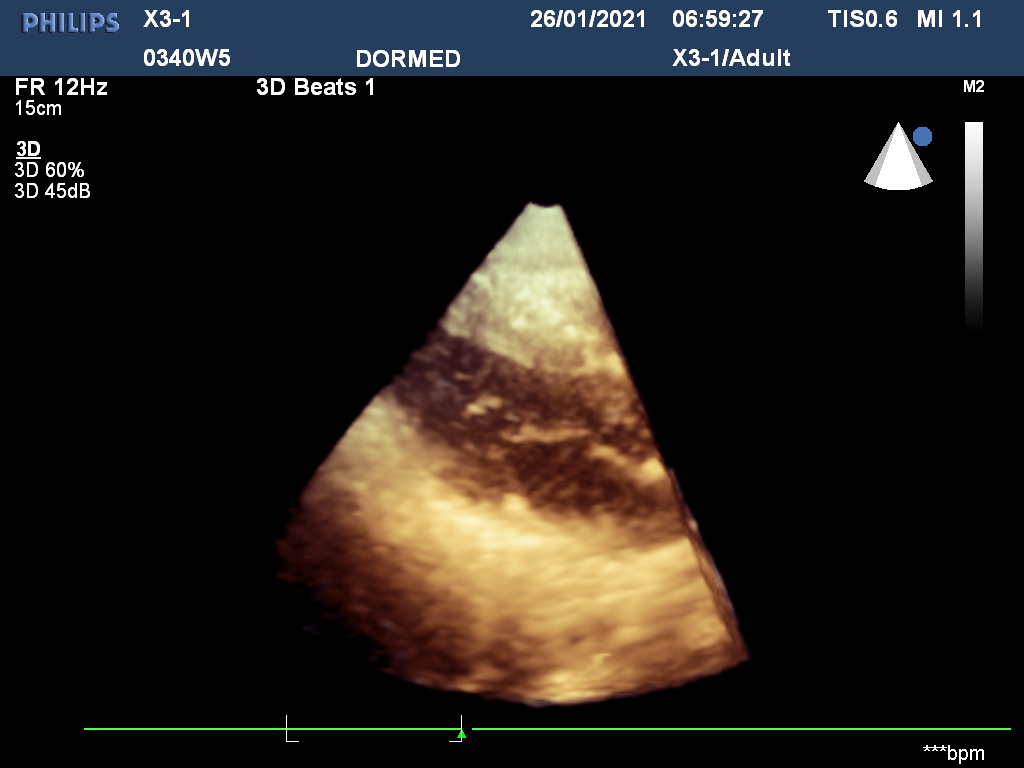Click the FR 12Hz frame rate label

coord(61,87)
